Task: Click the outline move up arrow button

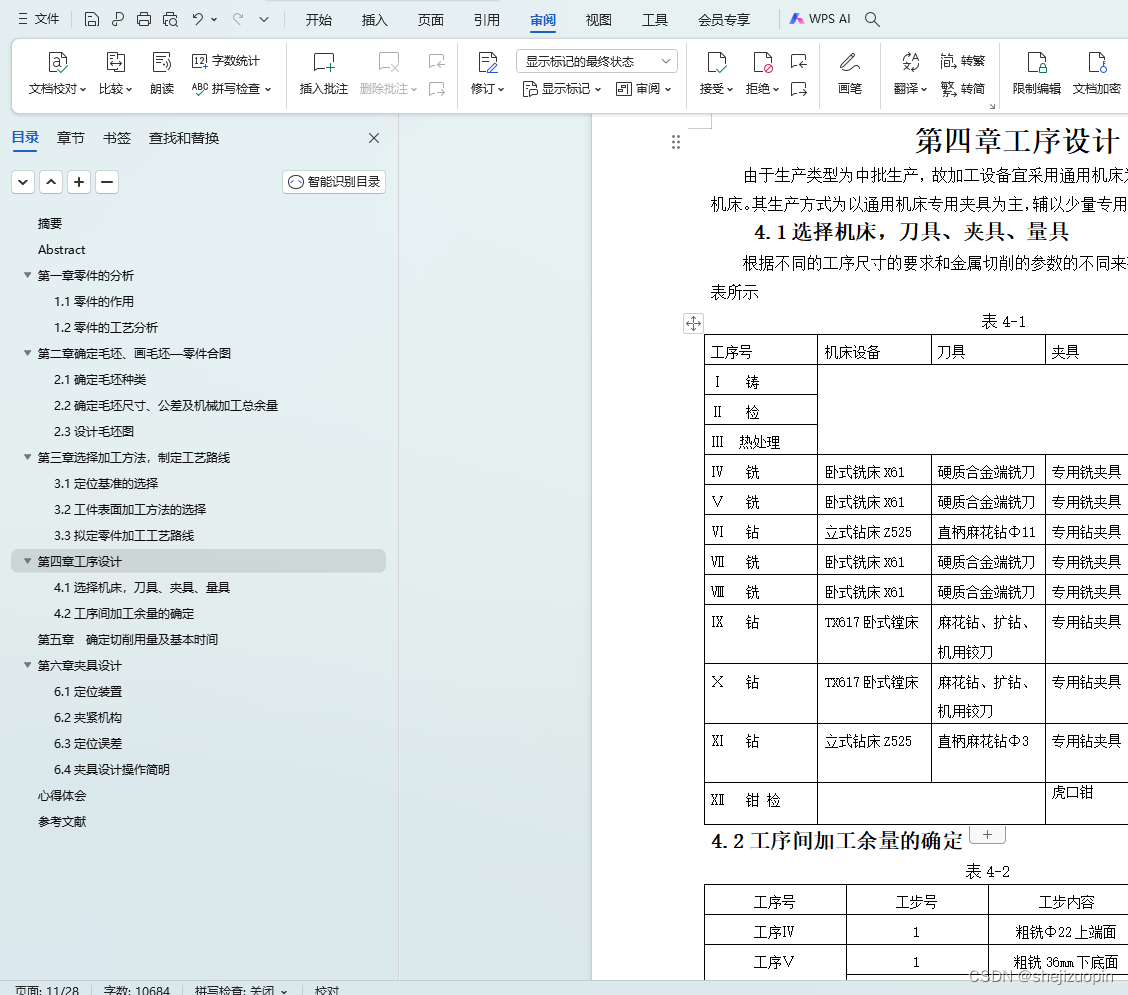Action: click(x=50, y=182)
